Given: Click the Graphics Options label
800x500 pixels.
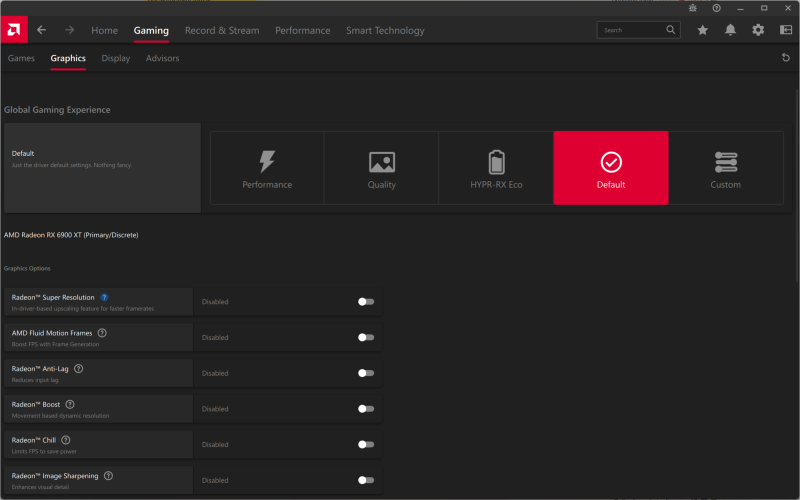Looking at the screenshot, I should 27,268.
